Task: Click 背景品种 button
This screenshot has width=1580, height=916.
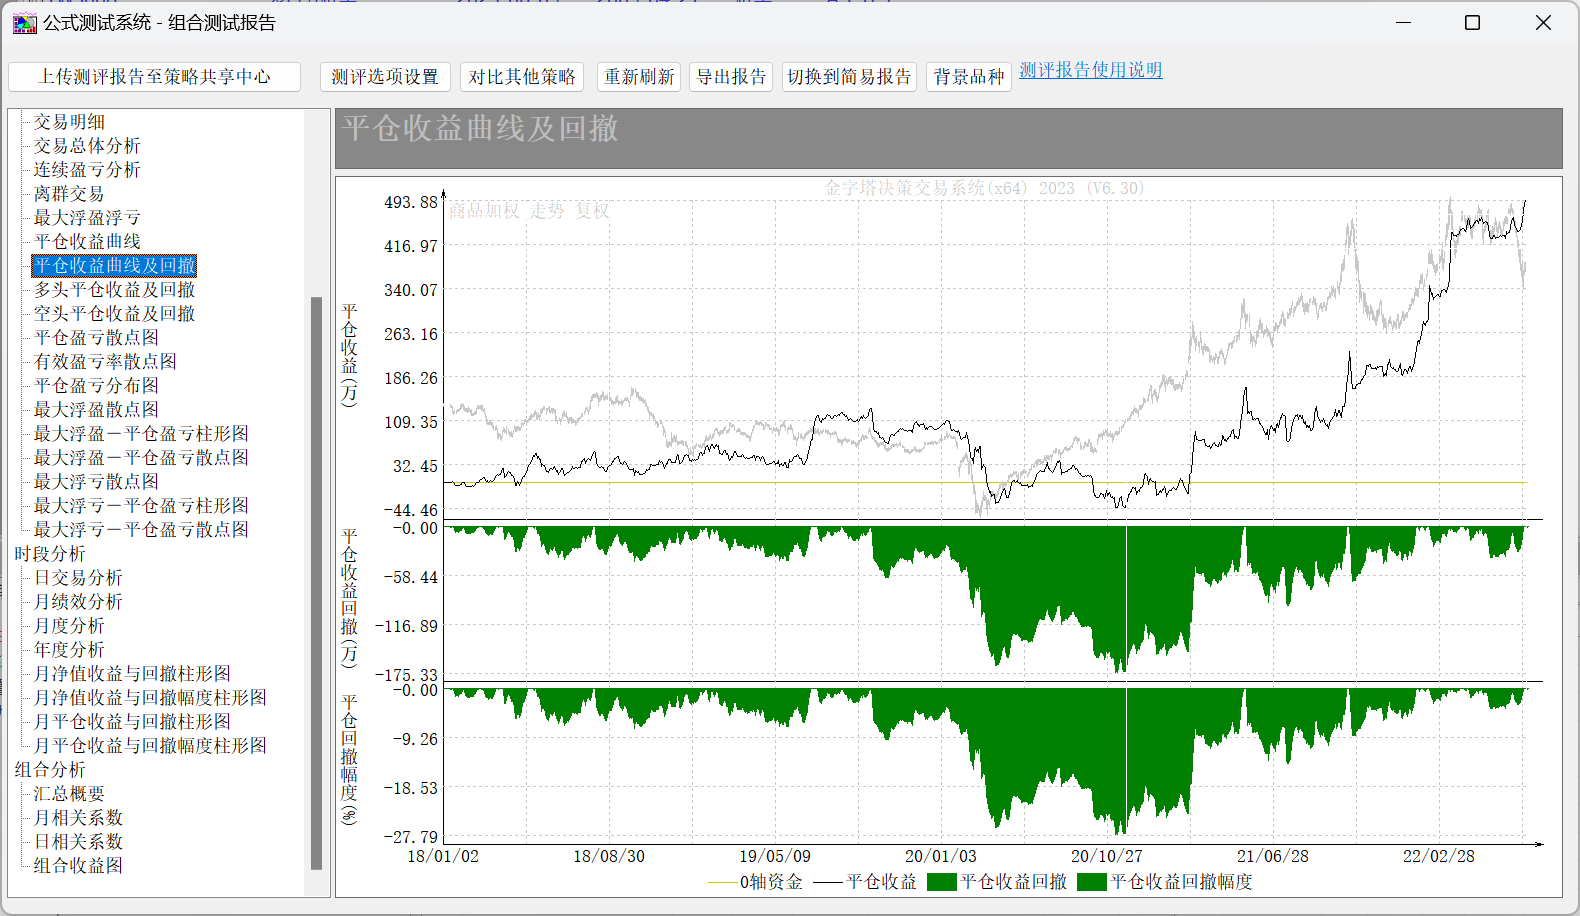Action: click(x=968, y=77)
